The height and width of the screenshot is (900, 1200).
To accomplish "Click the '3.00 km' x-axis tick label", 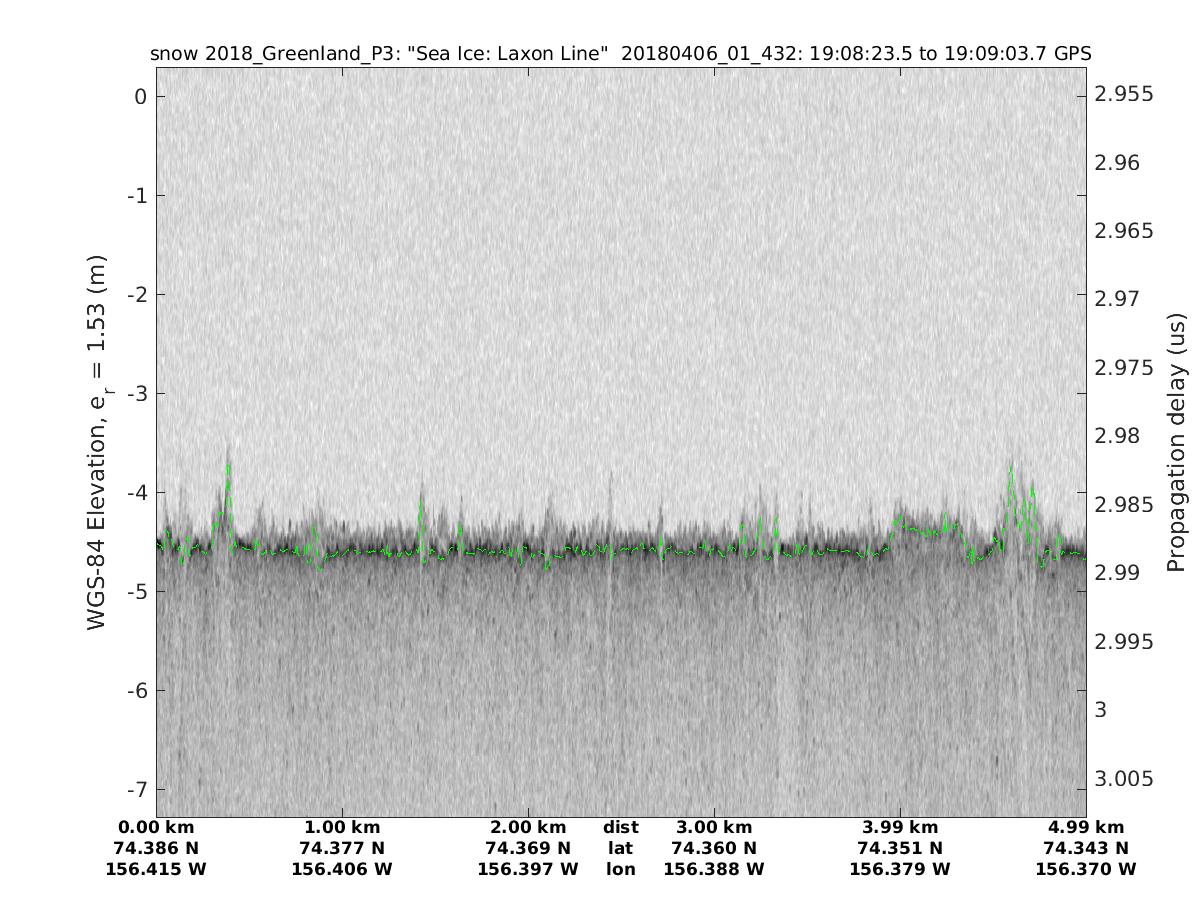I will coord(714,827).
